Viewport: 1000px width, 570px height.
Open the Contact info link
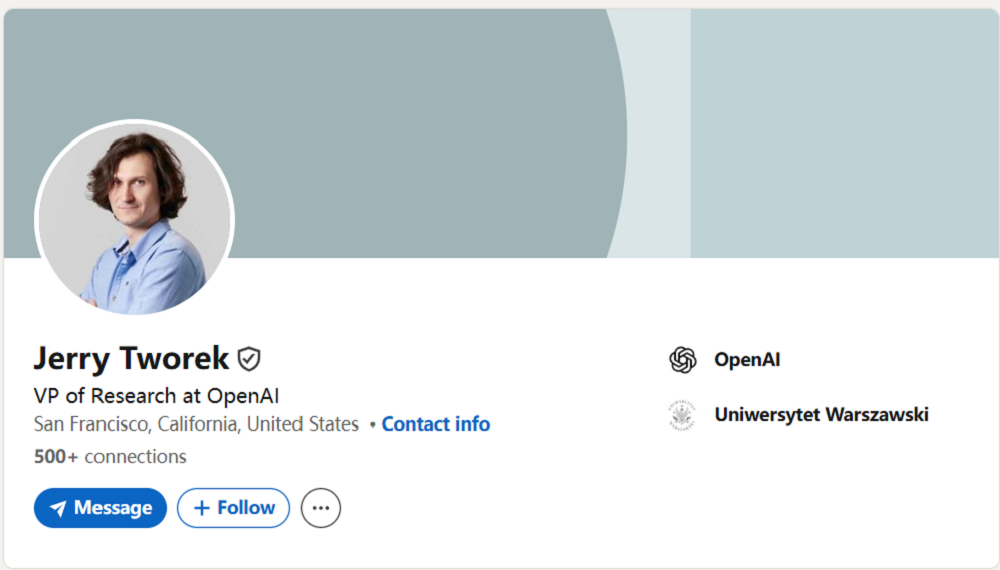[436, 424]
